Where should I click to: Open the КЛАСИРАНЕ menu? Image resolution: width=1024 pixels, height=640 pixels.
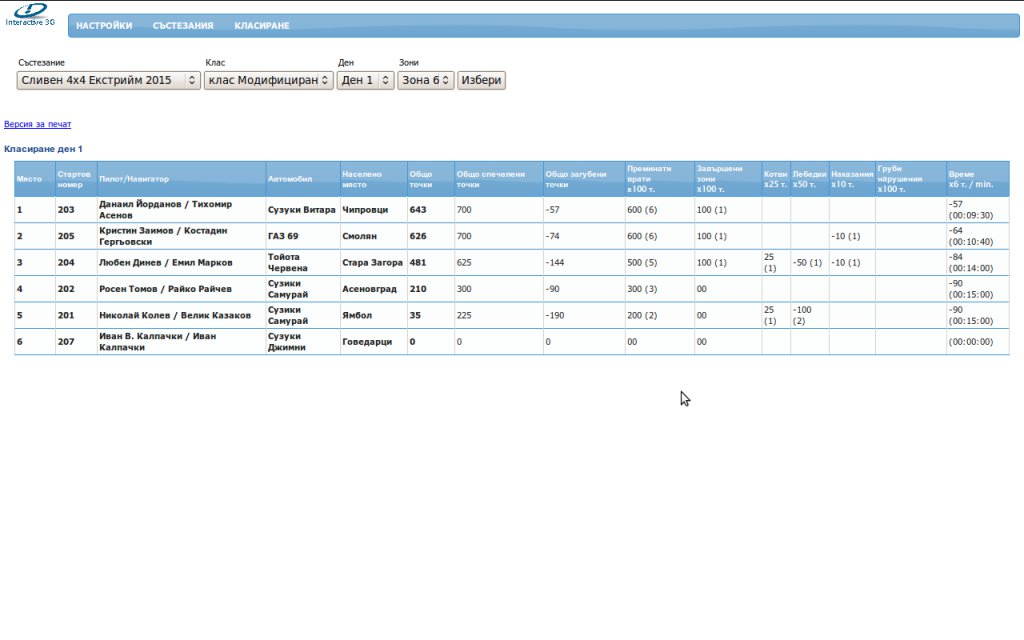(x=262, y=26)
